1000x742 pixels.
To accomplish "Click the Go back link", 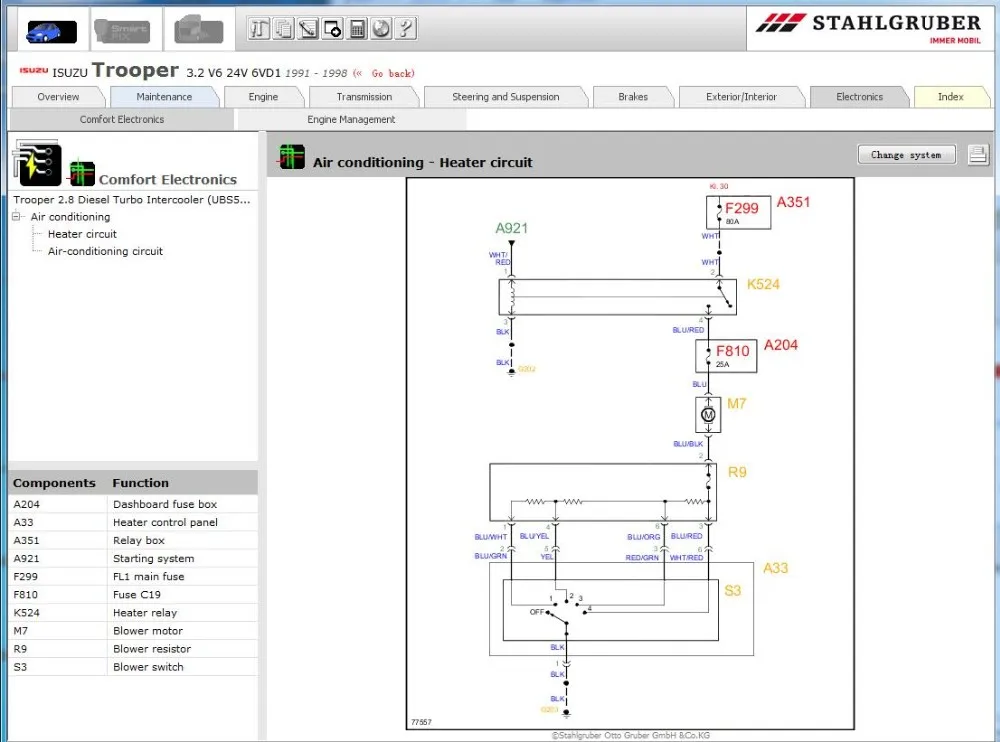I will click(393, 73).
